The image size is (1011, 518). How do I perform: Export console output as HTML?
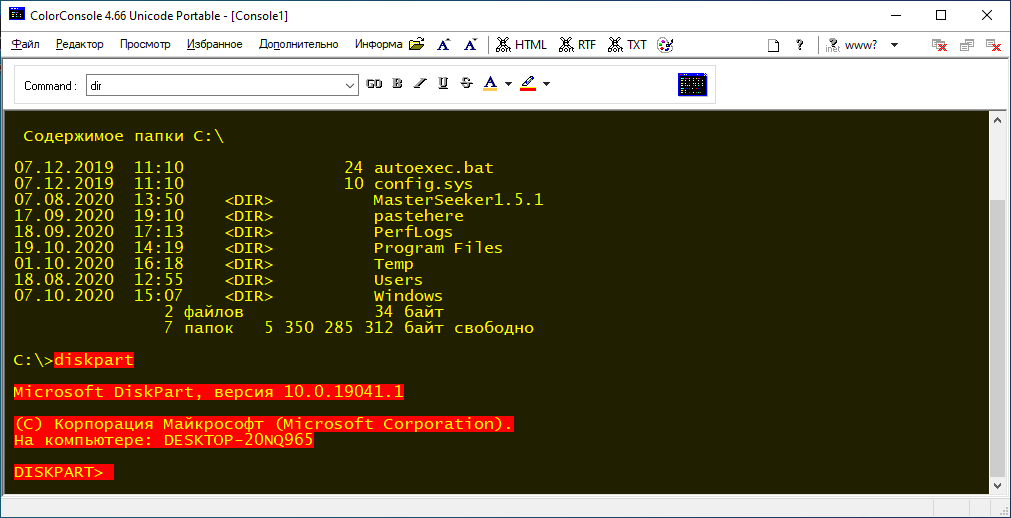click(521, 45)
